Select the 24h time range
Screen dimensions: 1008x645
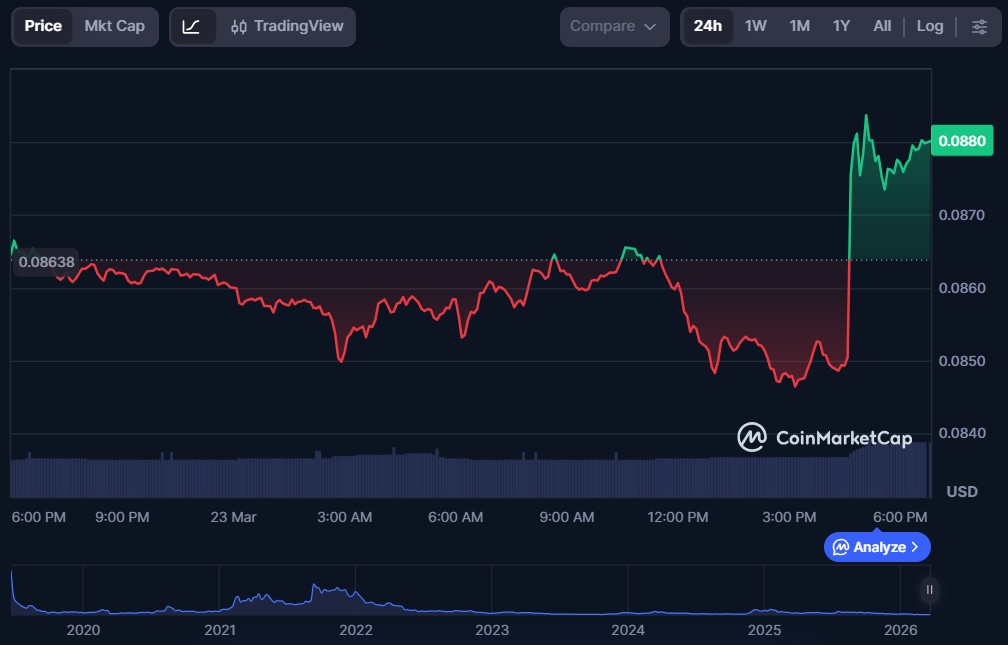pyautogui.click(x=708, y=27)
